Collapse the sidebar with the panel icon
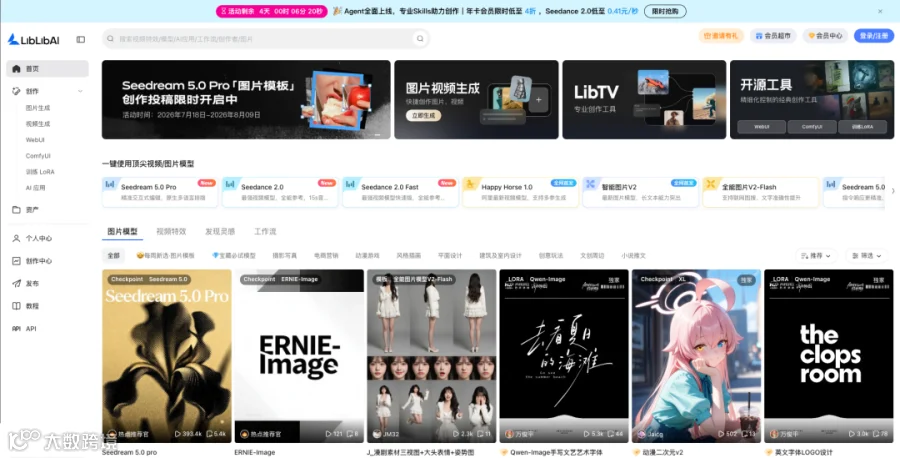 pos(80,40)
